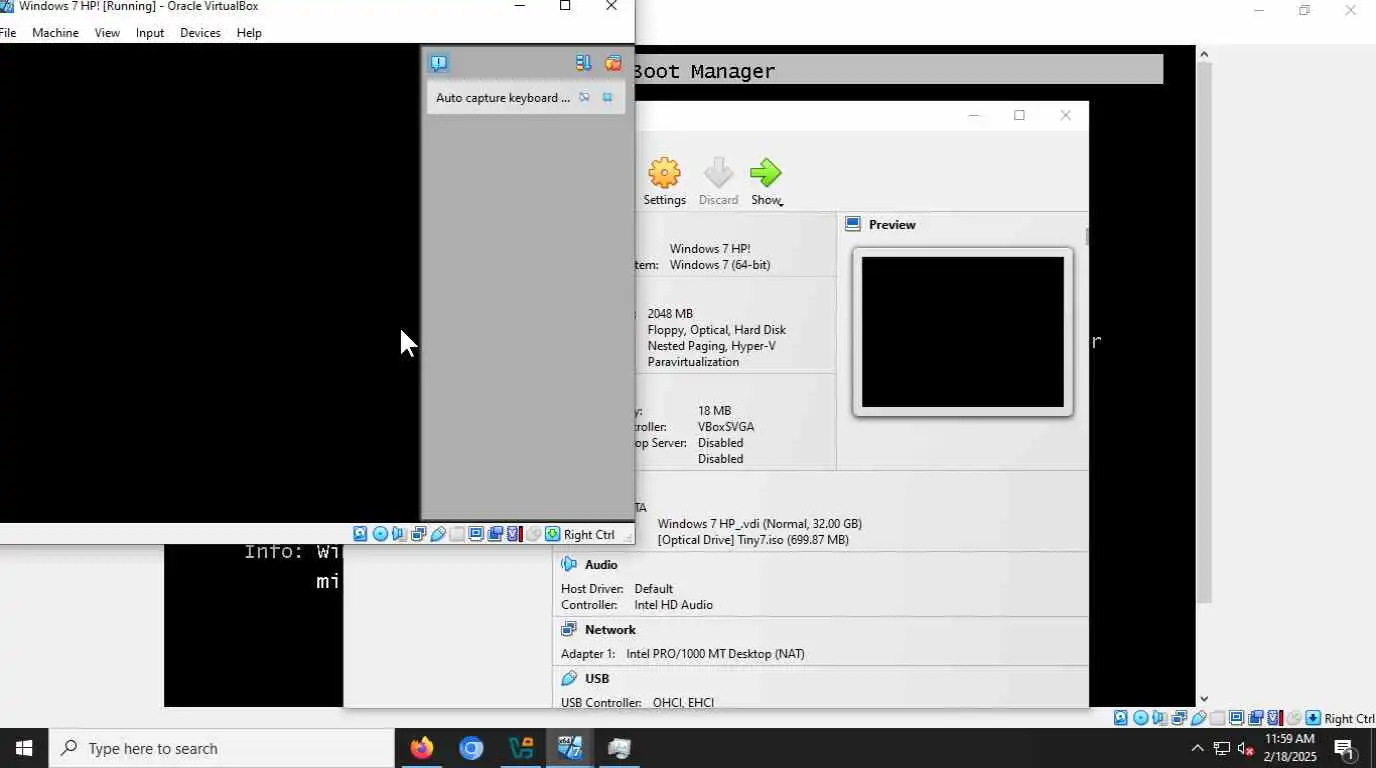Show hidden system tray icons
The height and width of the screenshot is (768, 1376).
[x=1197, y=748]
